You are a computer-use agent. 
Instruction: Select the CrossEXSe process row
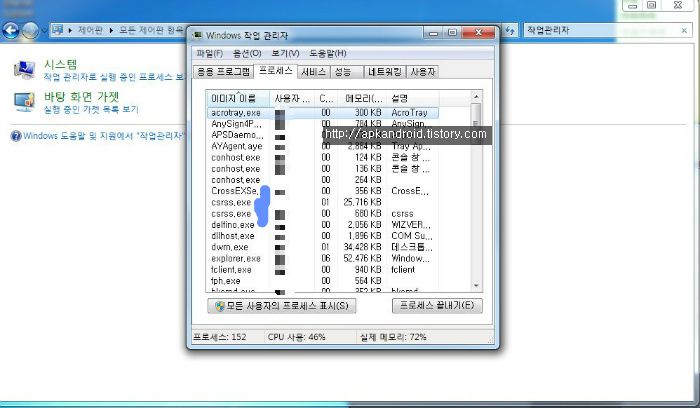click(322, 191)
